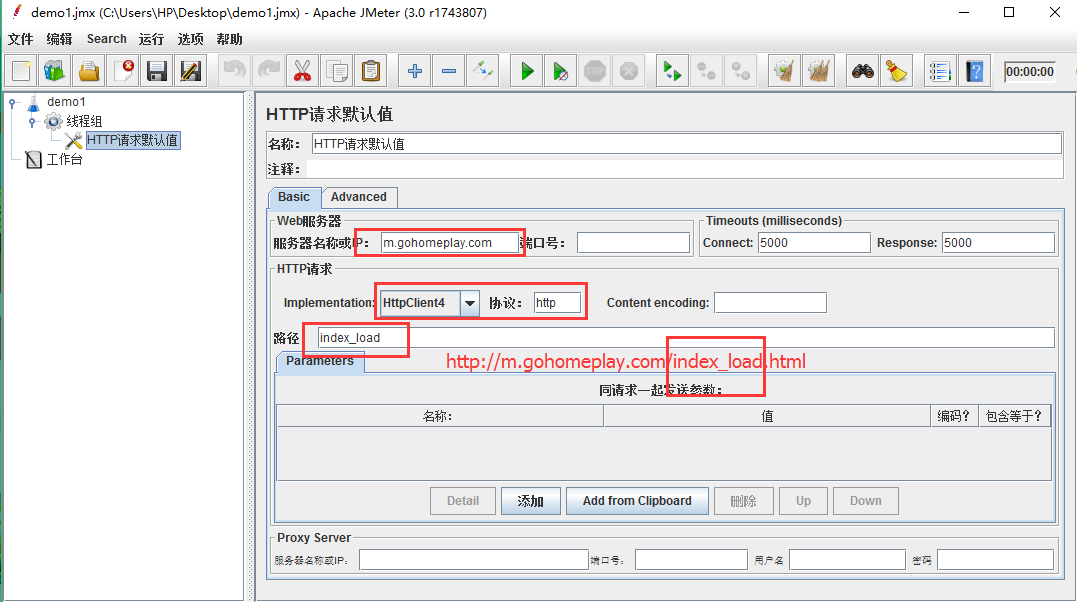The height and width of the screenshot is (602, 1077).
Task: Click the Undo arrow icon
Action: (x=235, y=71)
